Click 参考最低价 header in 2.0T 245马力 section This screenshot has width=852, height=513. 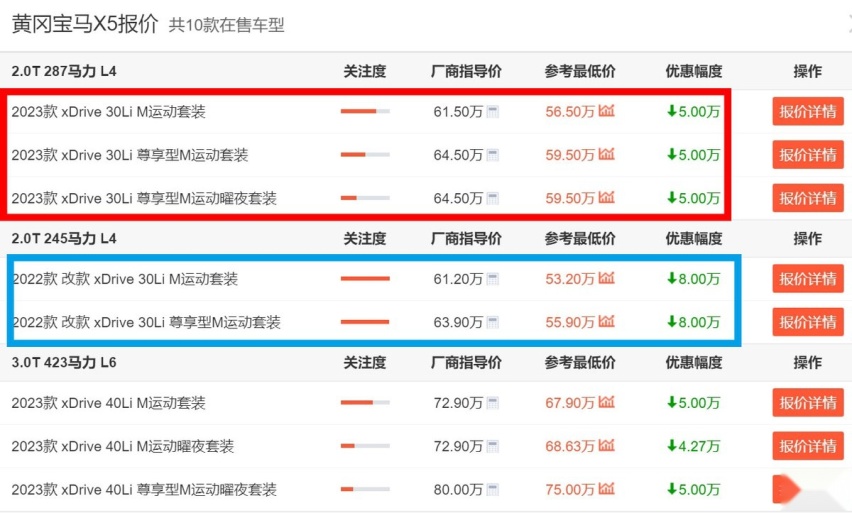(x=580, y=239)
